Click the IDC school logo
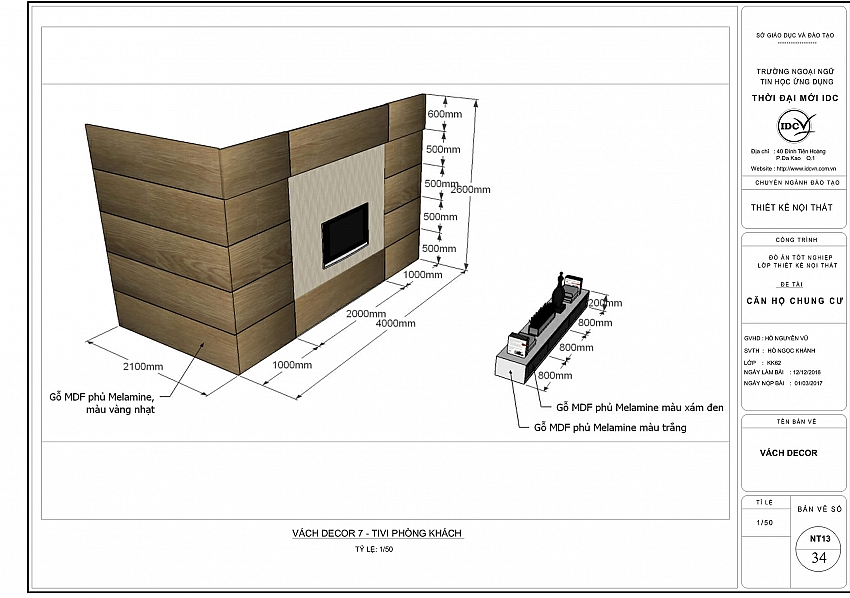 pyautogui.click(x=796, y=126)
